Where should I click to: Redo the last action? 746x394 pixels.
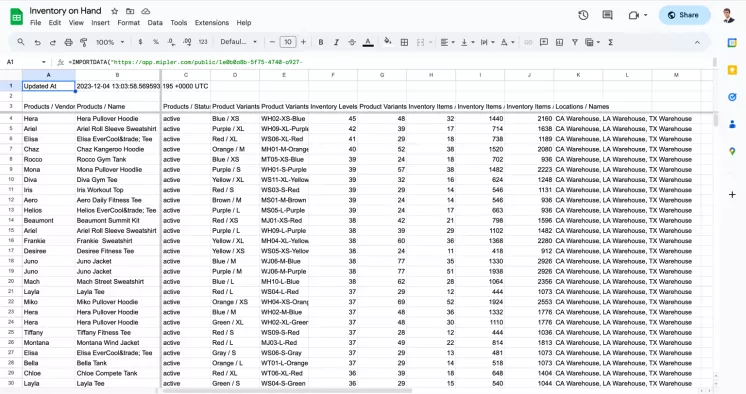pyautogui.click(x=53, y=42)
